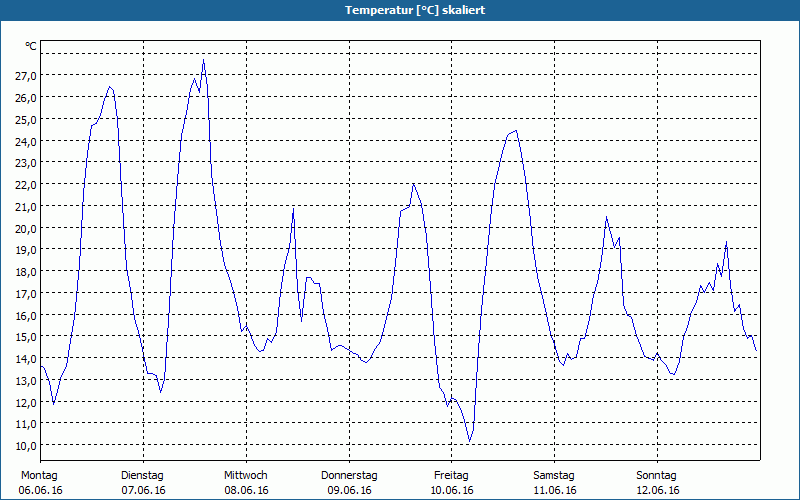The height and width of the screenshot is (500, 800).
Task: Click Tuesday's highest temperature peak above 27
Action: (204, 60)
